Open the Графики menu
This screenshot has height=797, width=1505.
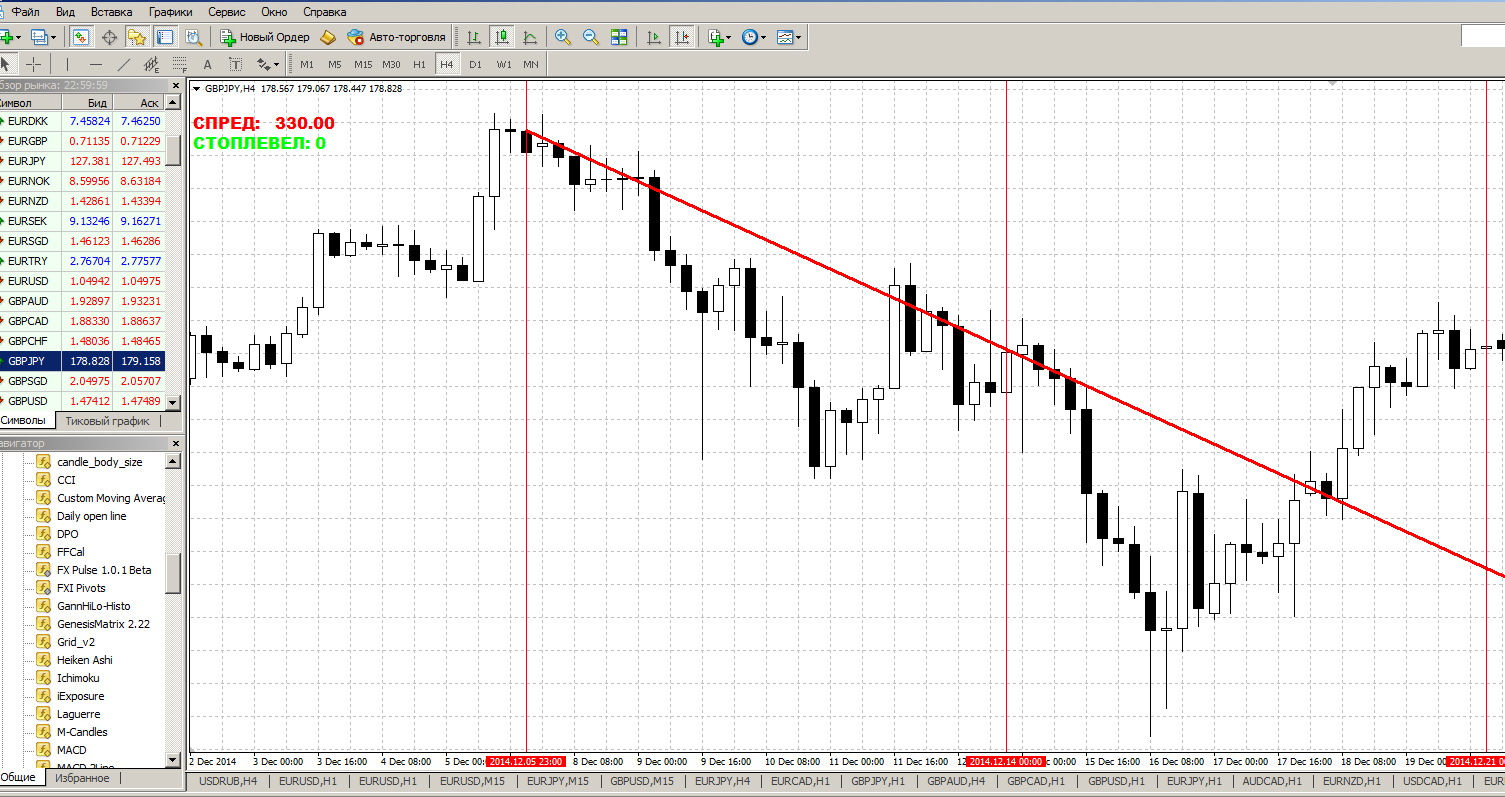pos(171,12)
